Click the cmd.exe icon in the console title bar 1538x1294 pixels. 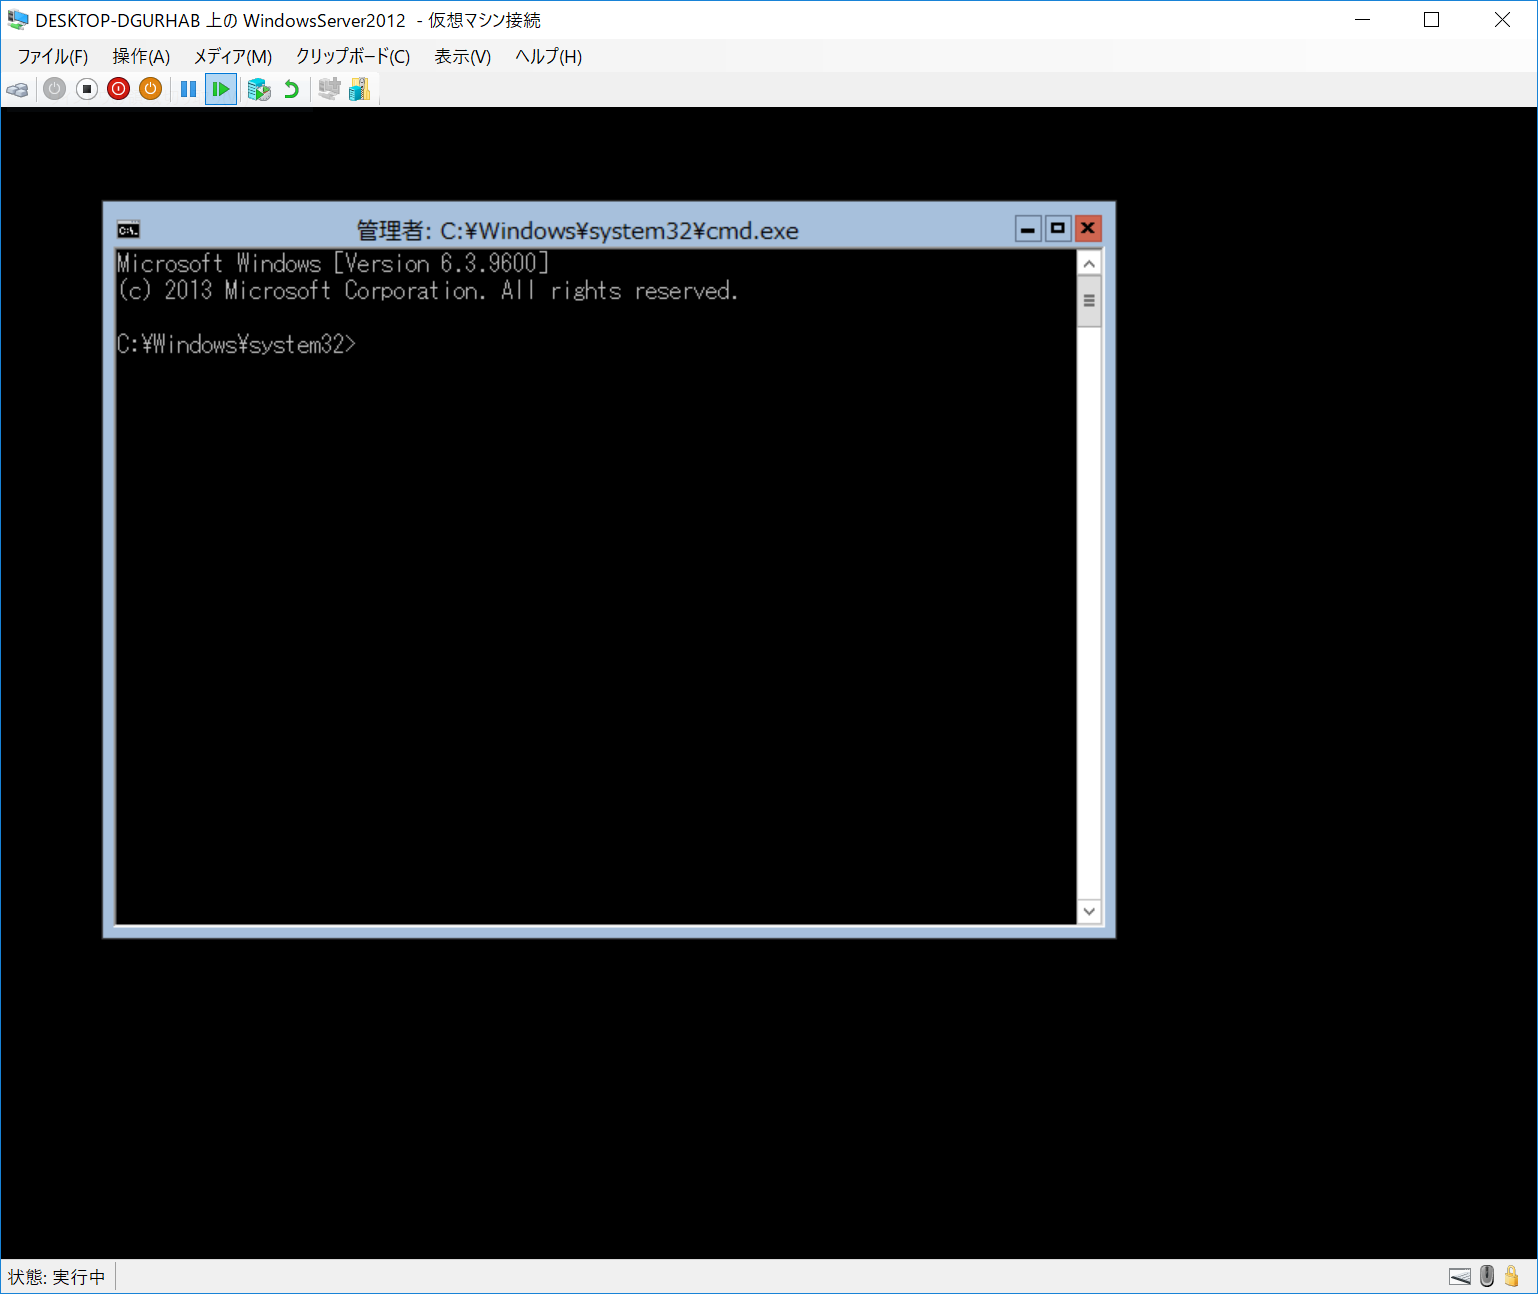coord(128,229)
